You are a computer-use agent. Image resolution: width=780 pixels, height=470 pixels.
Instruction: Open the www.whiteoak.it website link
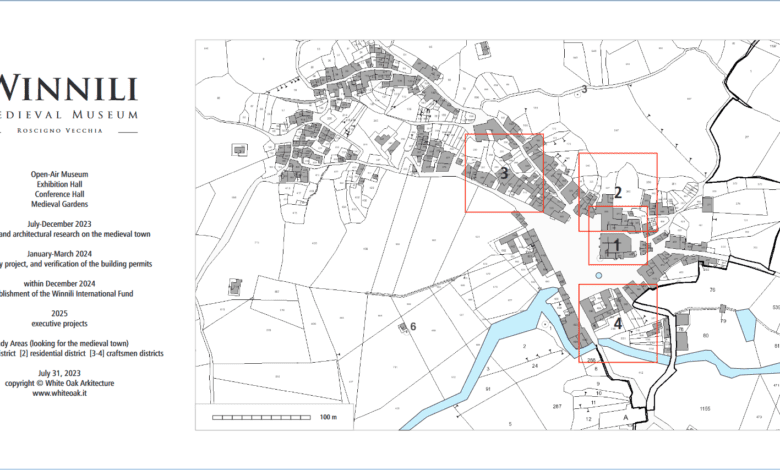pyautogui.click(x=60, y=393)
